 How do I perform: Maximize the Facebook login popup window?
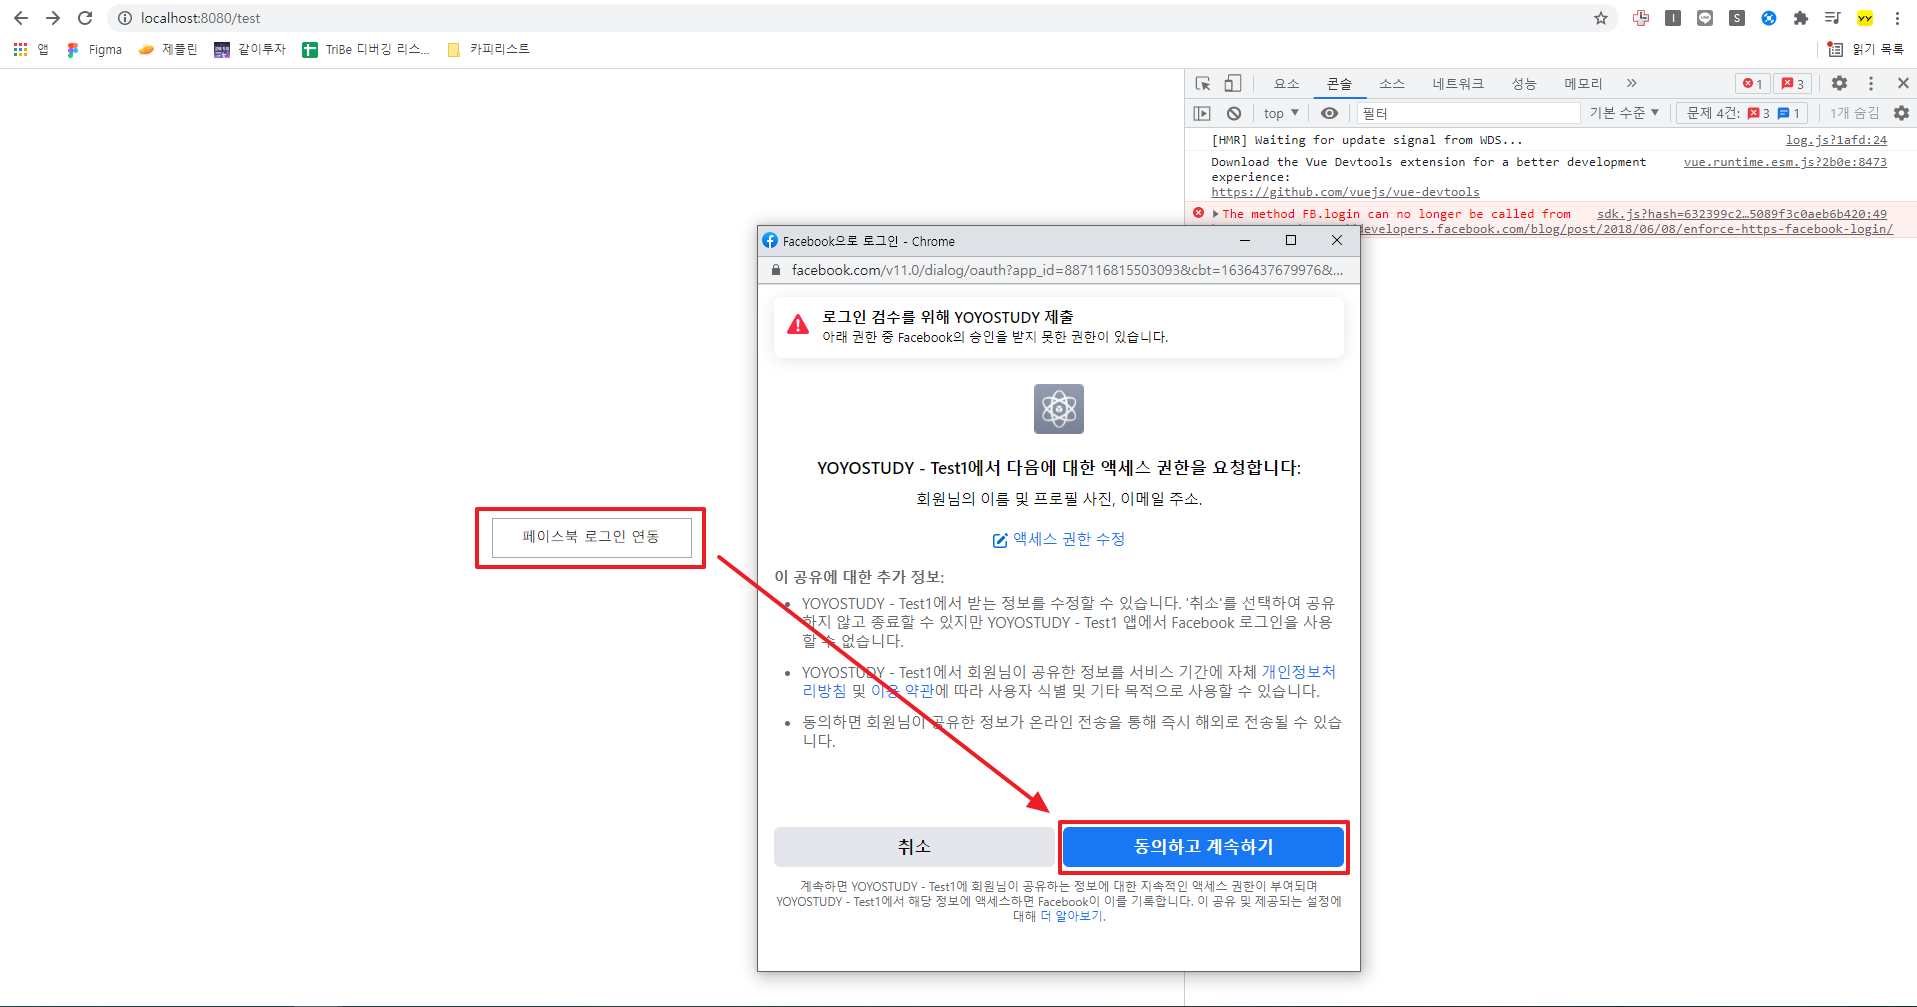tap(1291, 240)
